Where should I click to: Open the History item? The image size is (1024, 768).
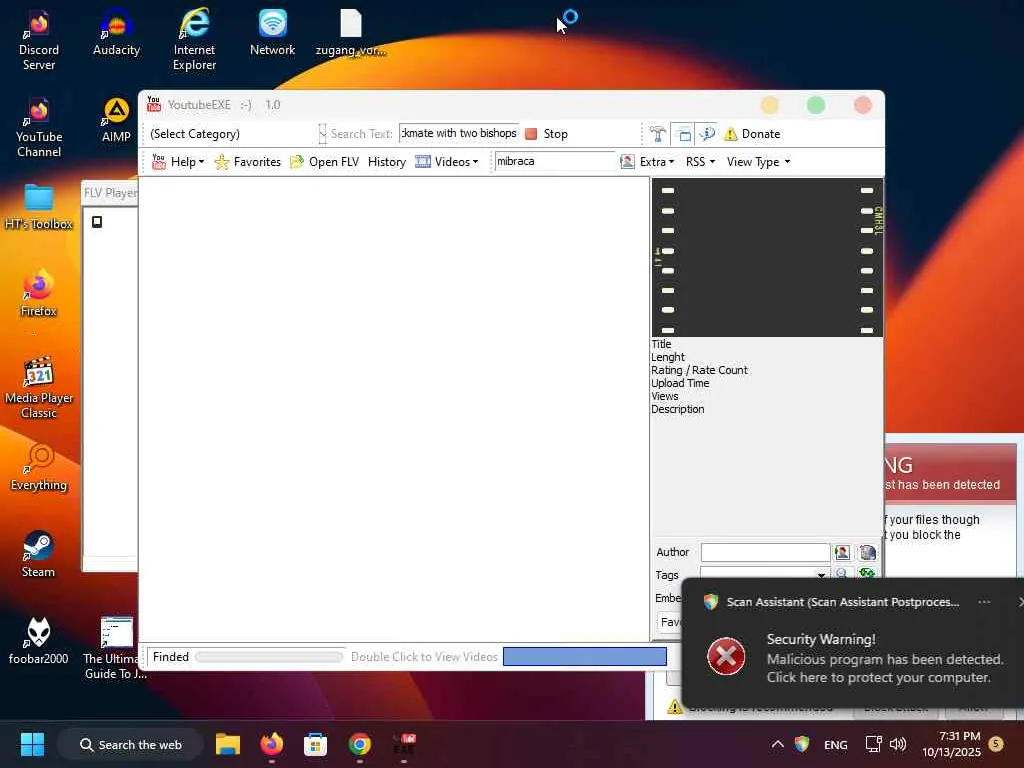point(387,161)
